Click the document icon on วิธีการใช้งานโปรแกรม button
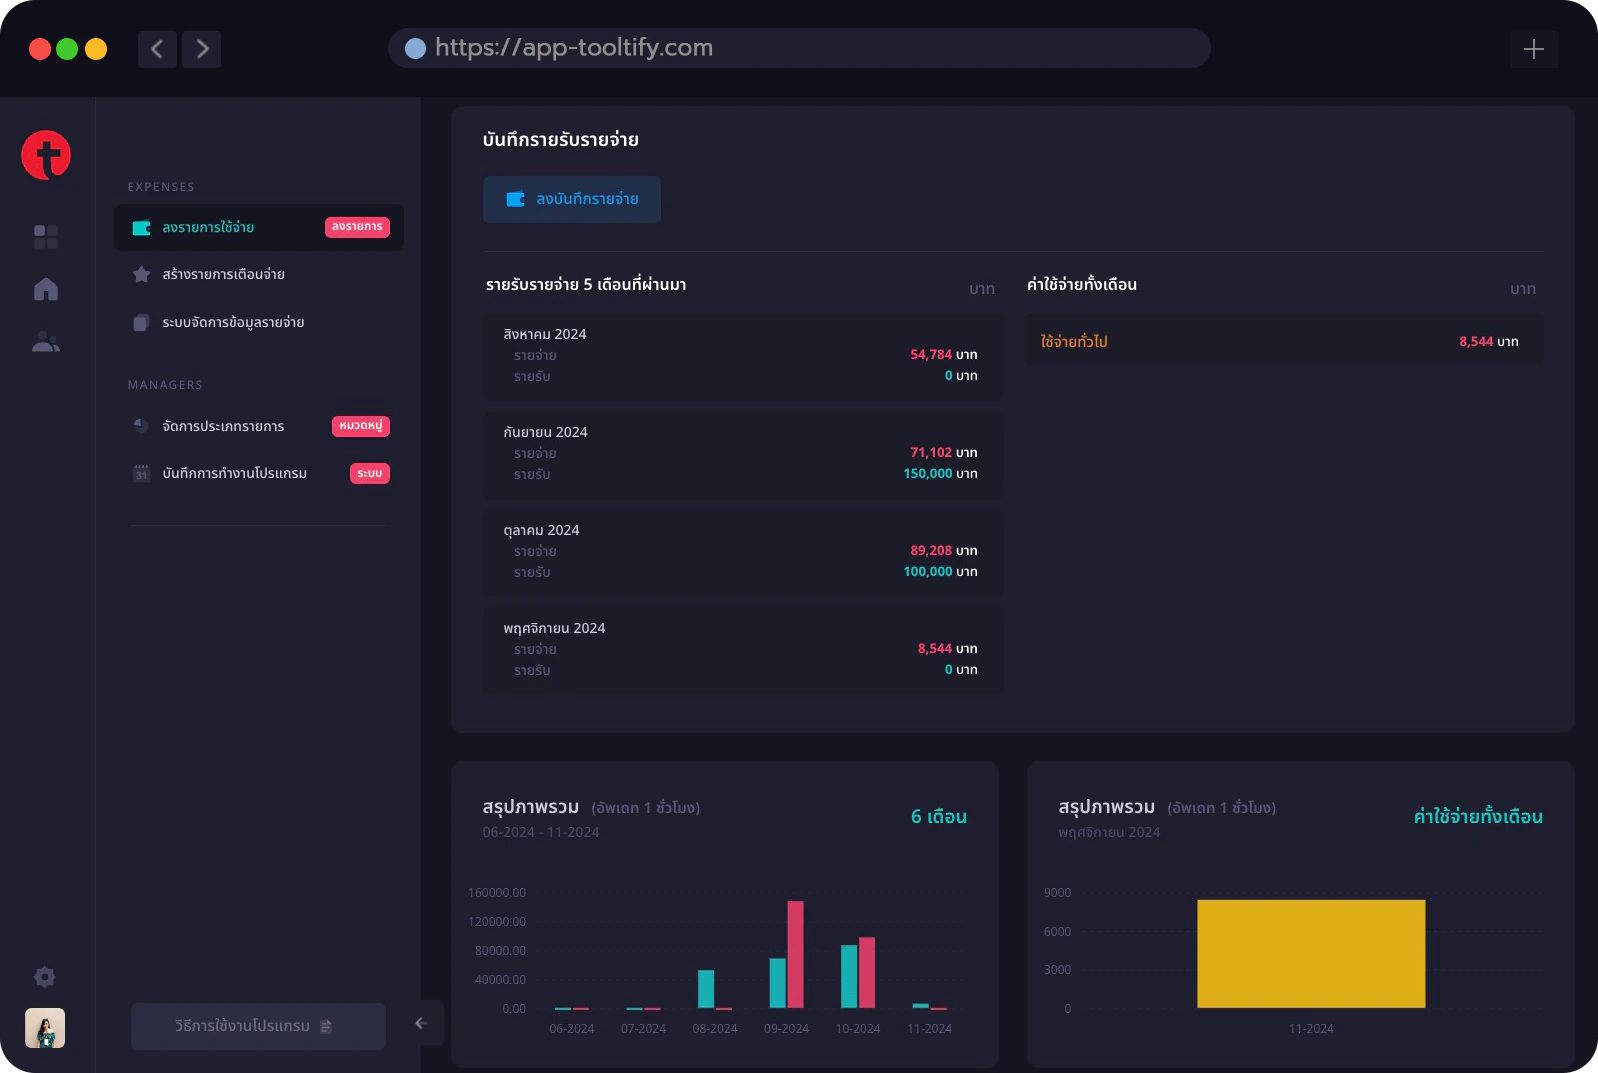 click(x=326, y=1027)
